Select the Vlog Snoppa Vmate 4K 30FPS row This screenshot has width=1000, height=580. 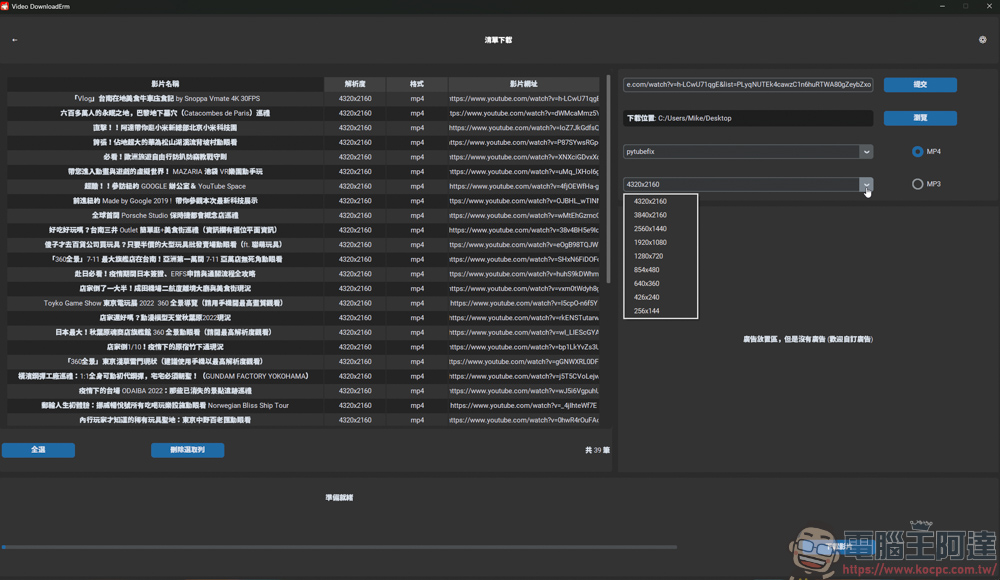pyautogui.click(x=304, y=98)
